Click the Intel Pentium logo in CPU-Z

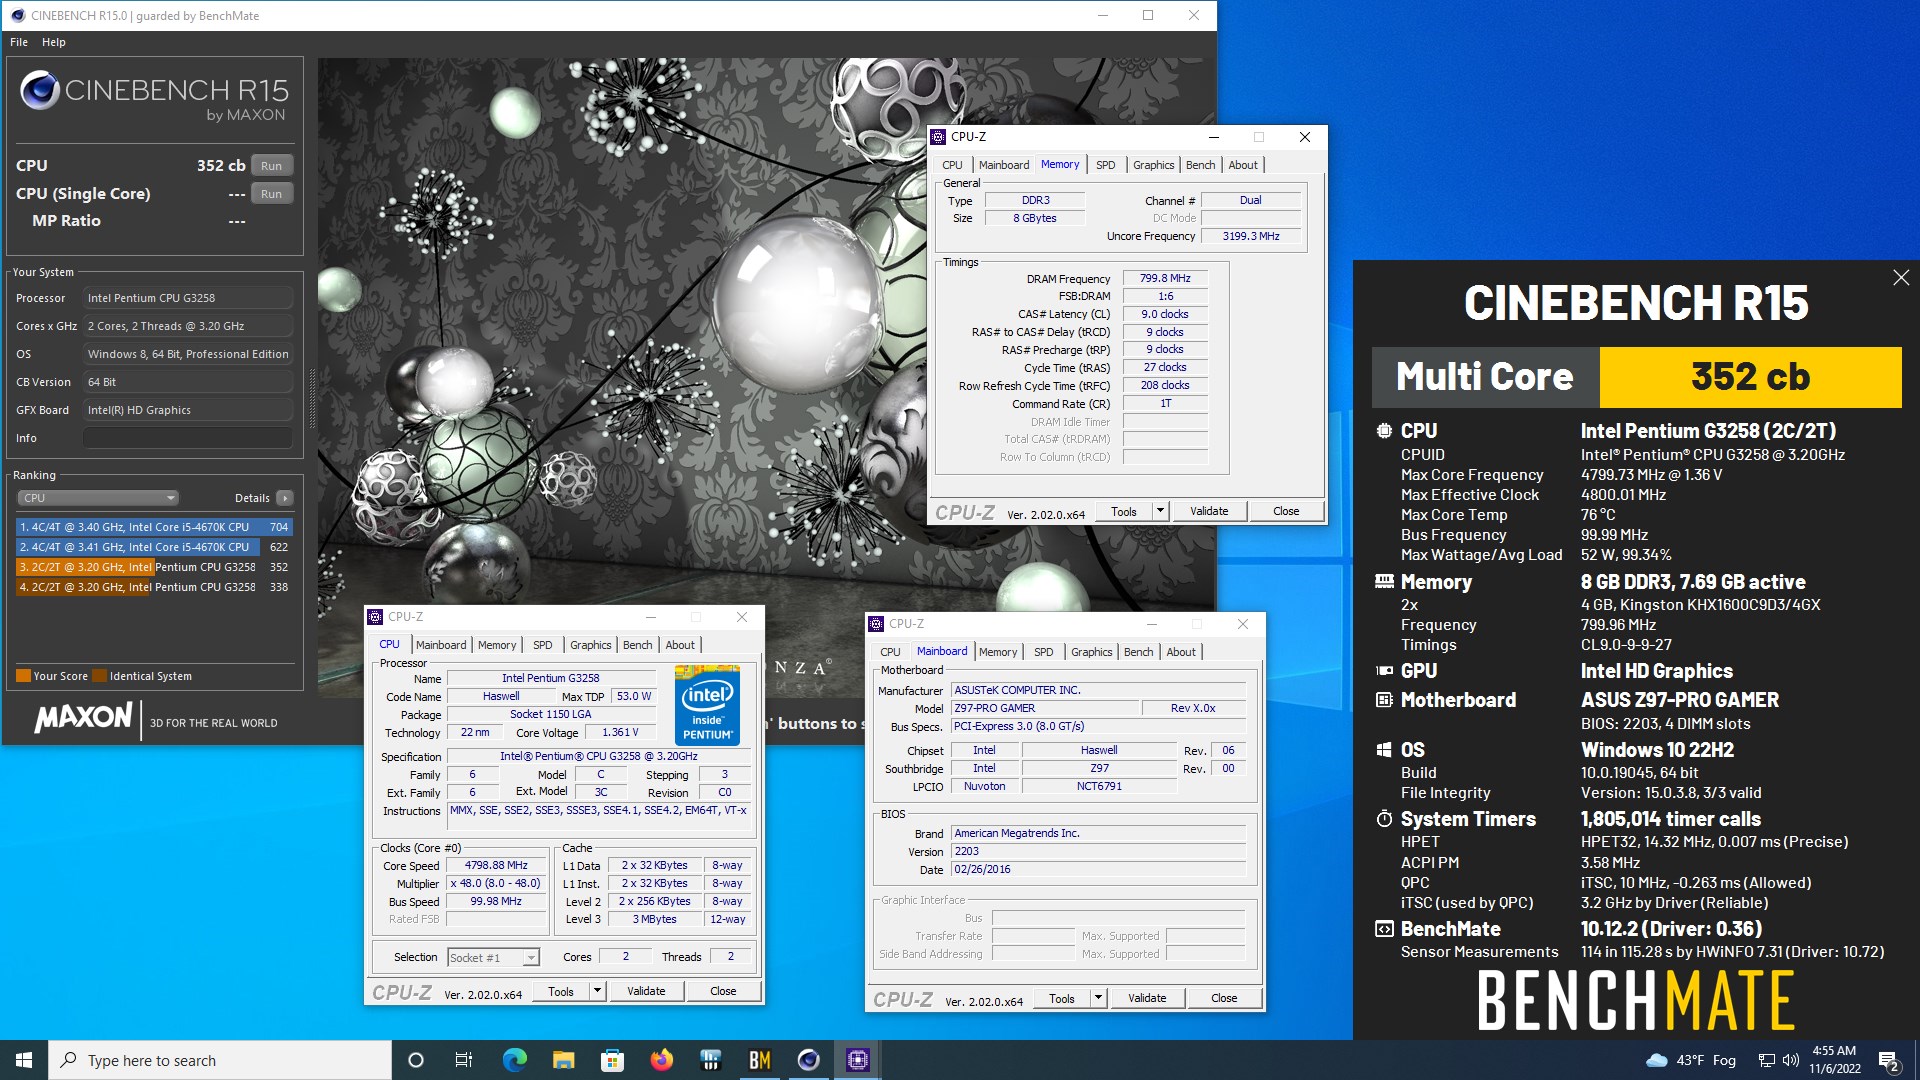point(708,705)
